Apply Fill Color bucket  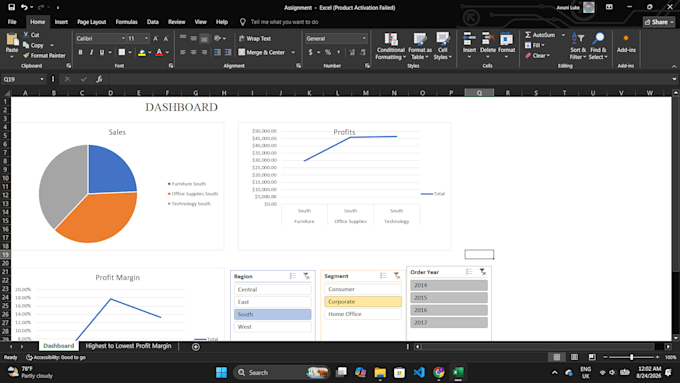coord(142,52)
